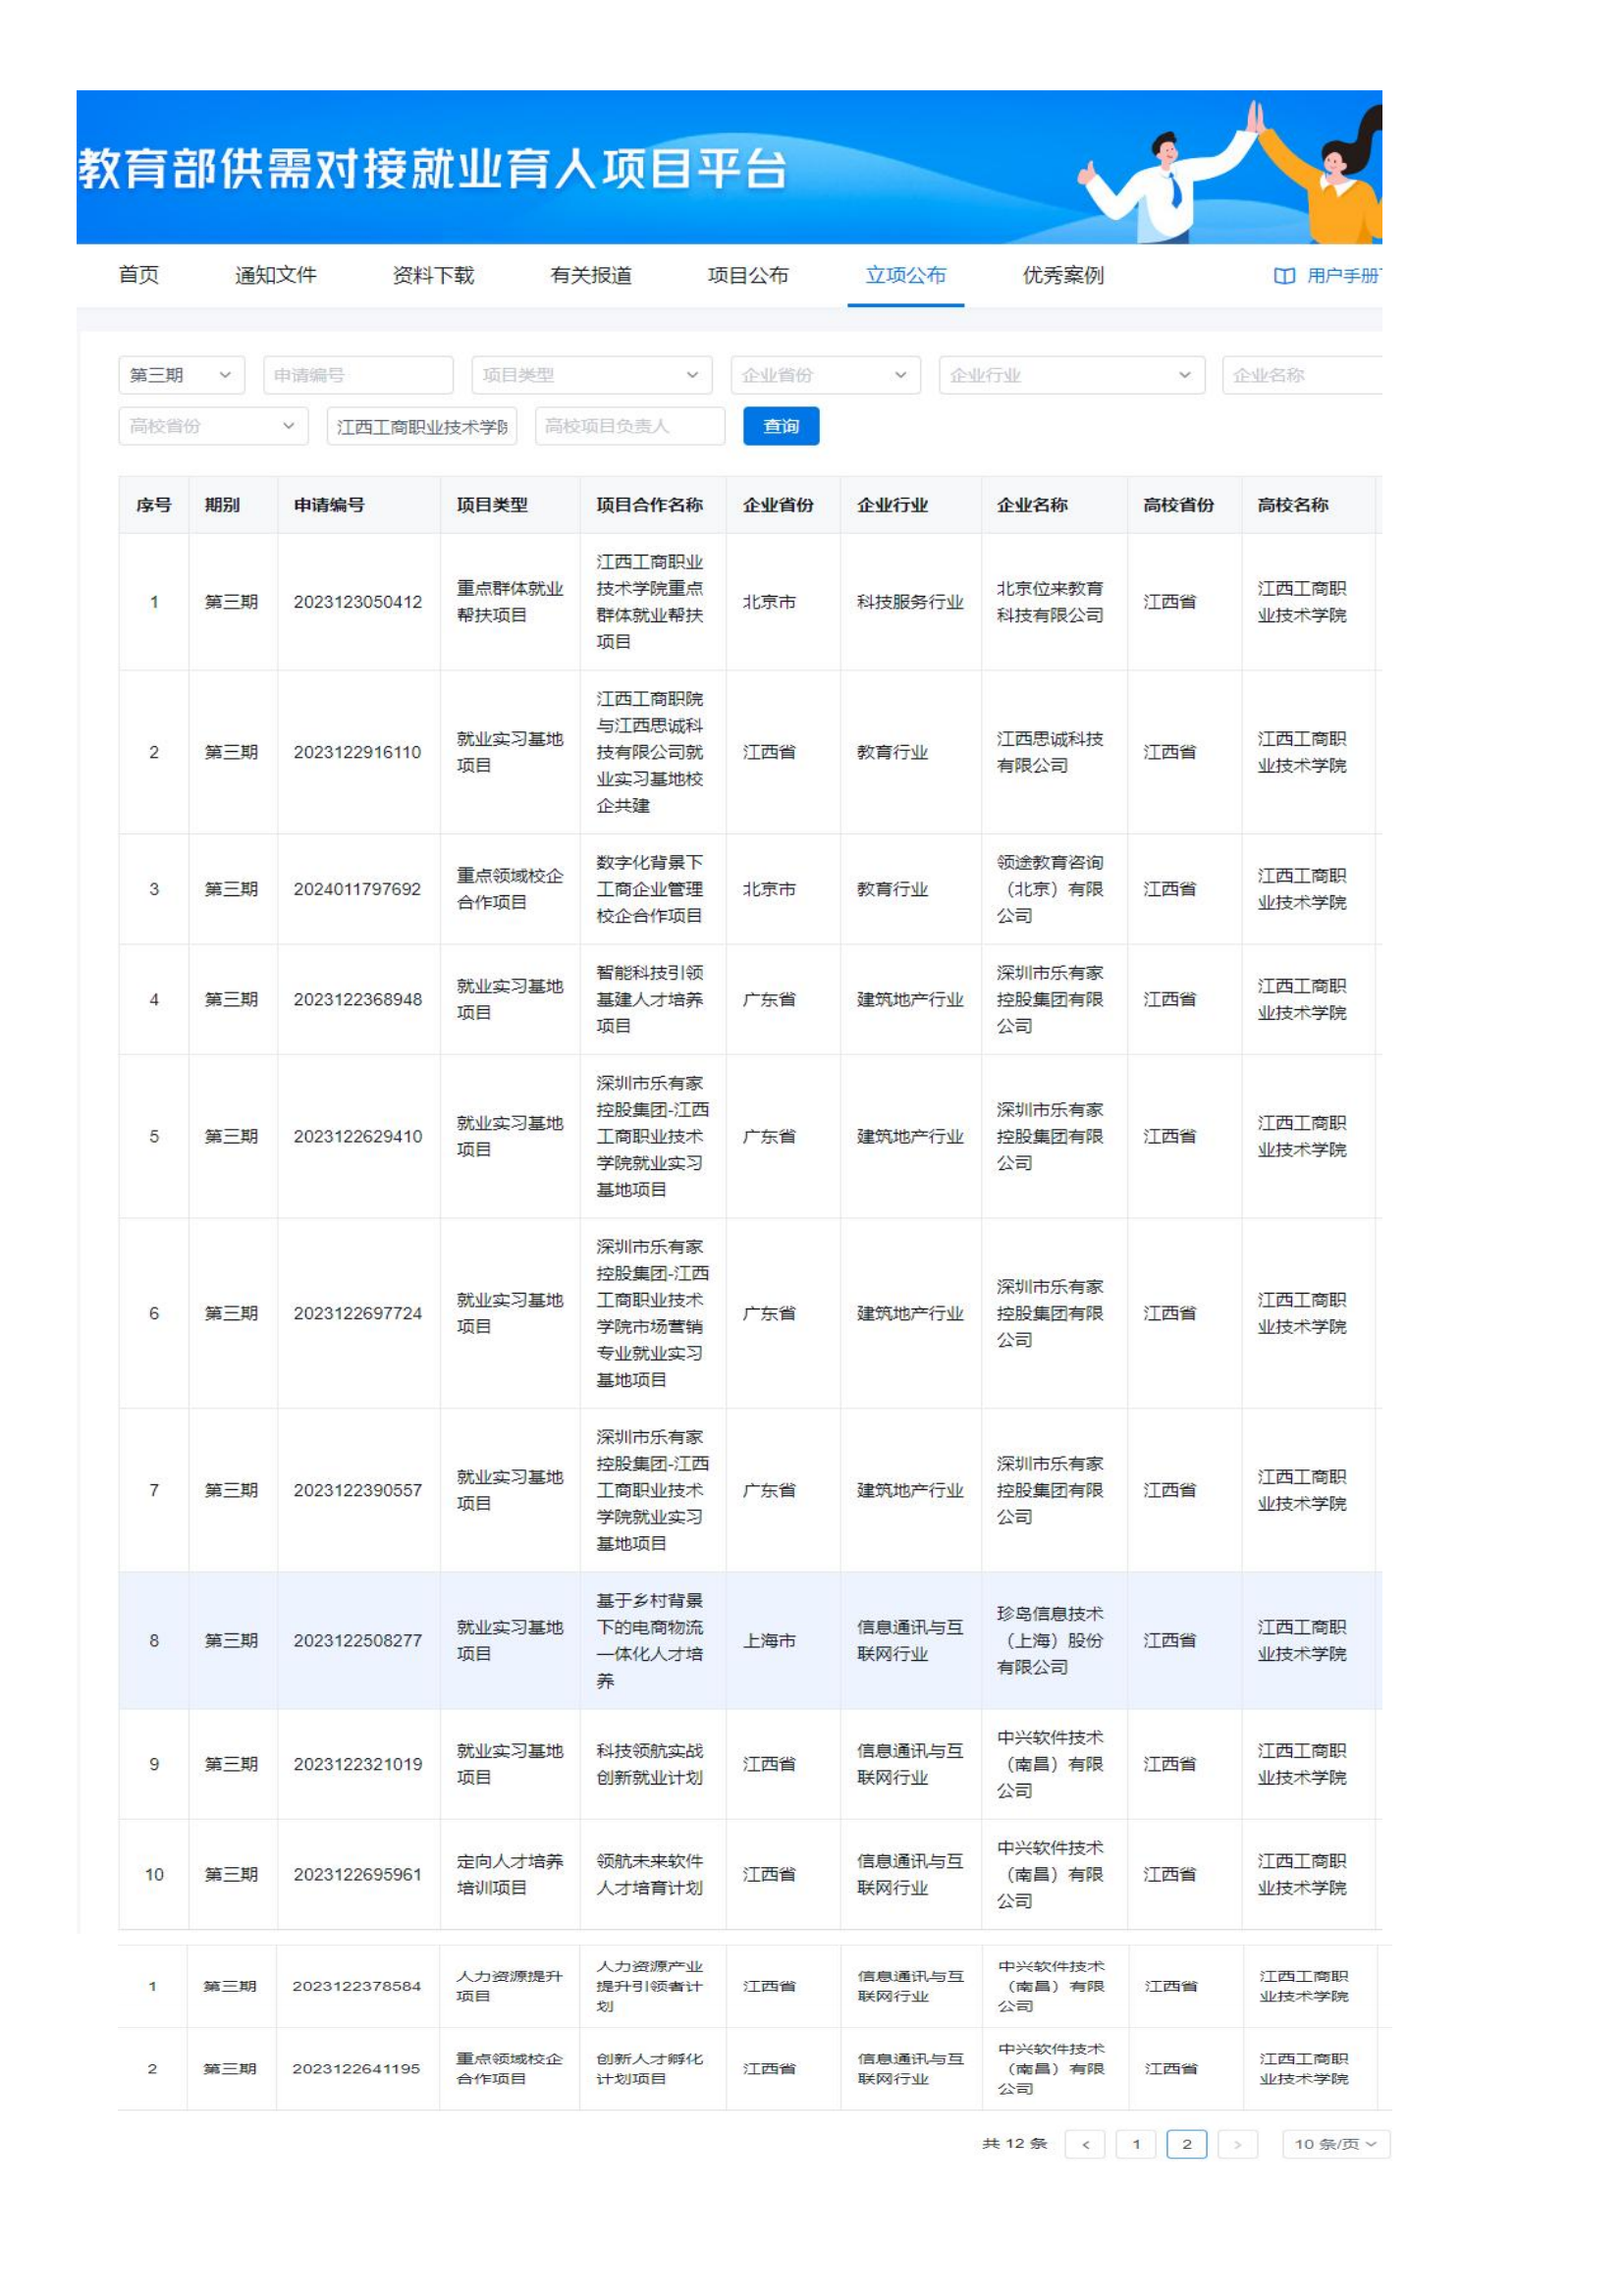Screen dimensions: 1624x2296
Task: Open the 10 条/页 page size dropdown
Action: (1335, 2144)
